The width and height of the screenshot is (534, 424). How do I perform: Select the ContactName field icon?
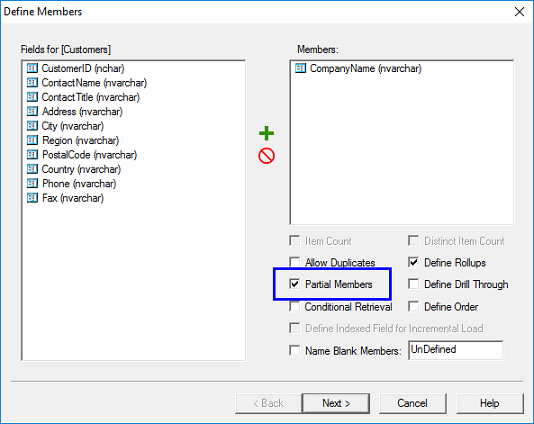pyautogui.click(x=32, y=83)
